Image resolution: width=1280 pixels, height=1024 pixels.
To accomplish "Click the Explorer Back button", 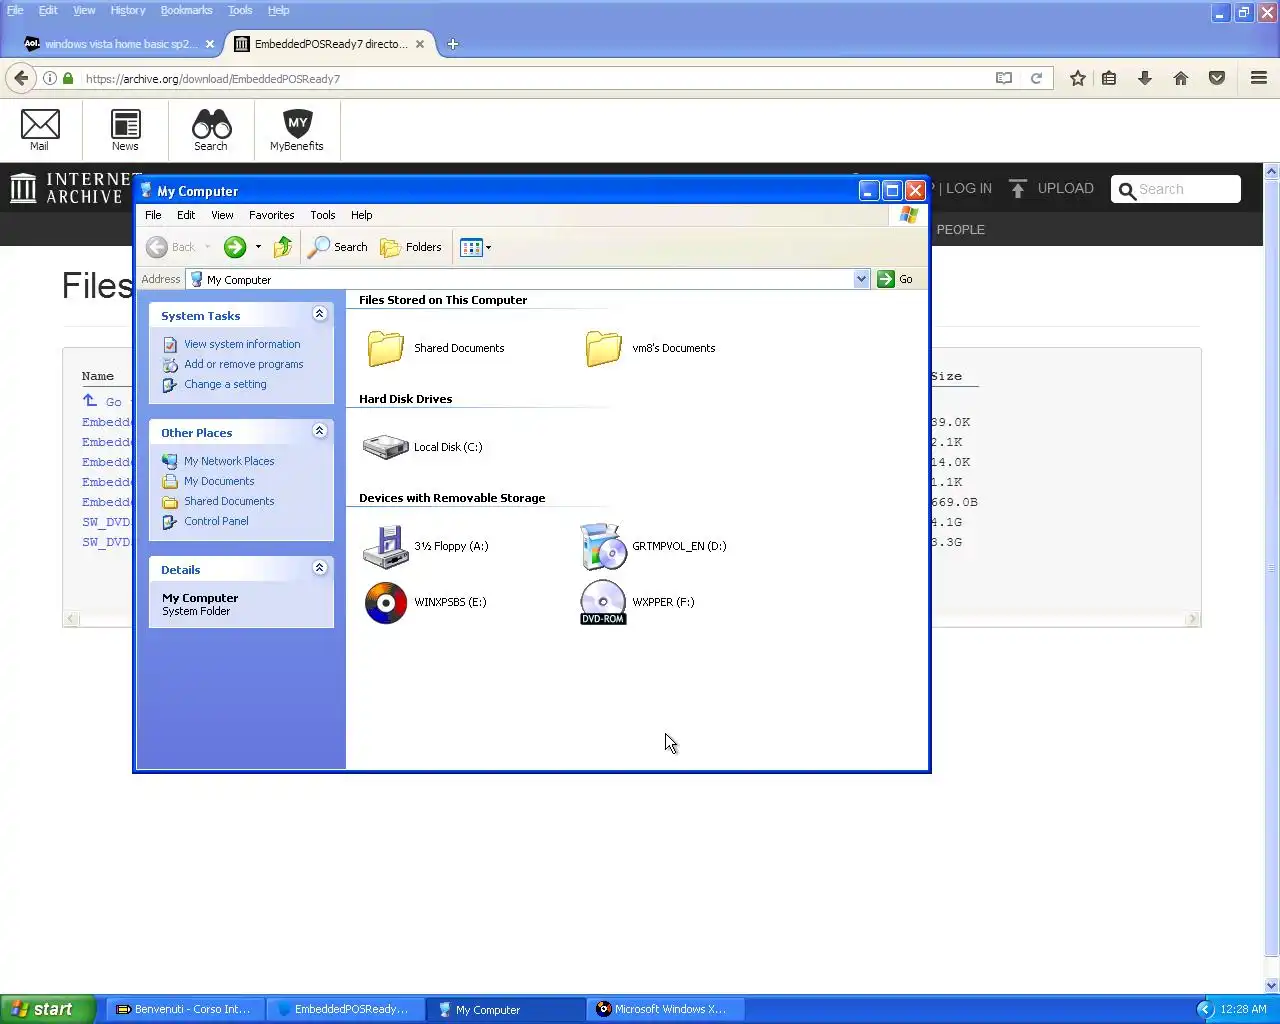I will [171, 247].
